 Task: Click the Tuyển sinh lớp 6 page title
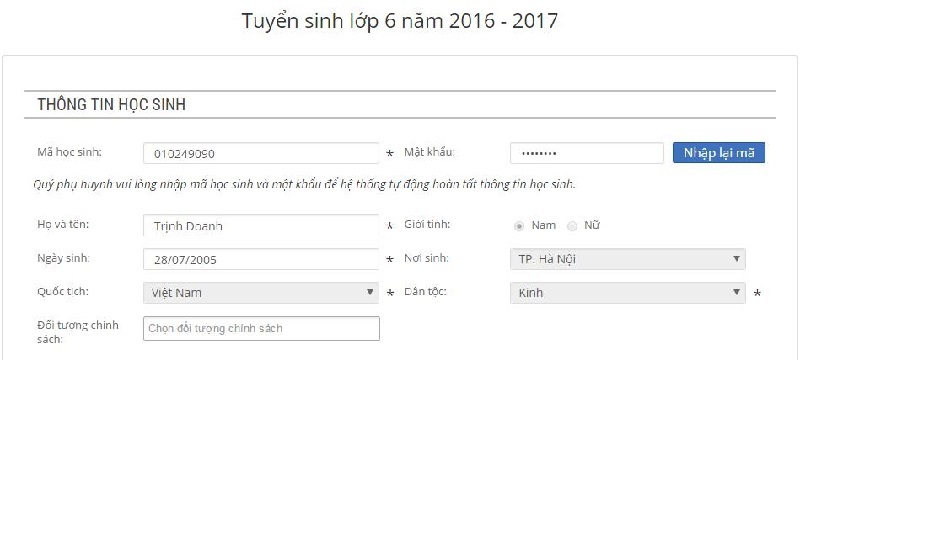pos(399,21)
